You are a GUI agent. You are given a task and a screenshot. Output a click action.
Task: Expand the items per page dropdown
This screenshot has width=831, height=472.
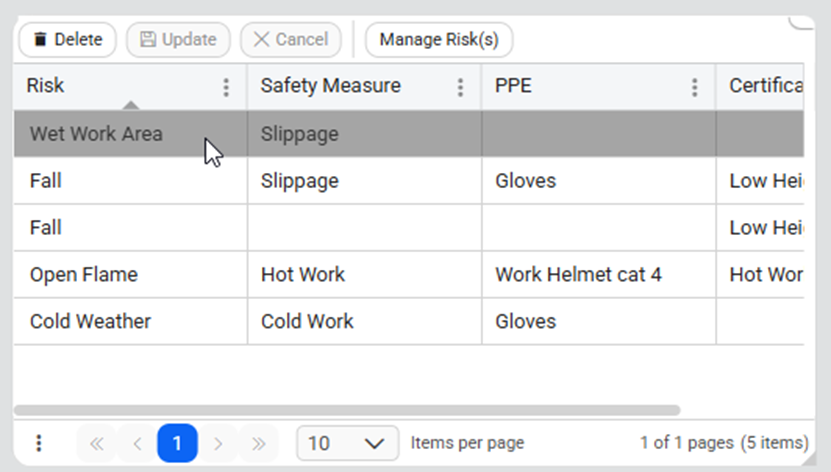click(x=346, y=443)
